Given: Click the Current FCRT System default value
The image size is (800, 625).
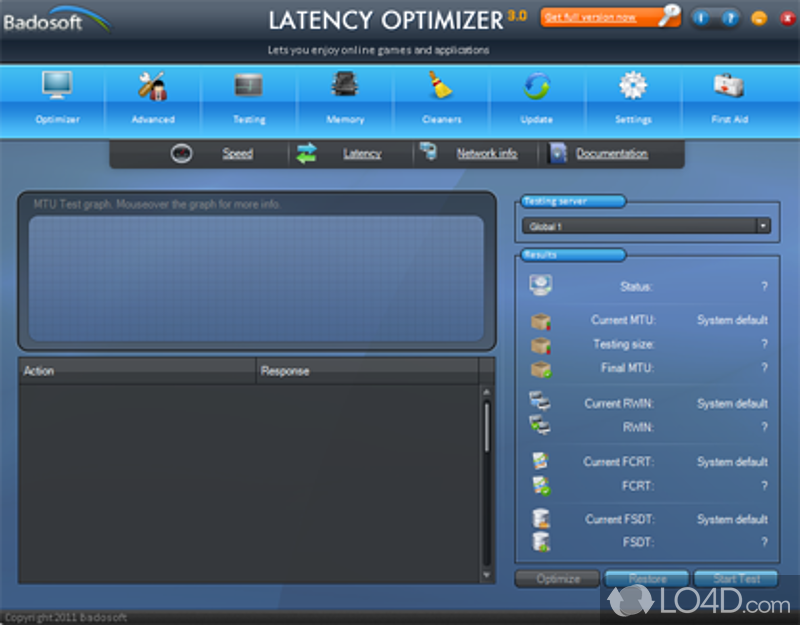Looking at the screenshot, I should (x=732, y=462).
